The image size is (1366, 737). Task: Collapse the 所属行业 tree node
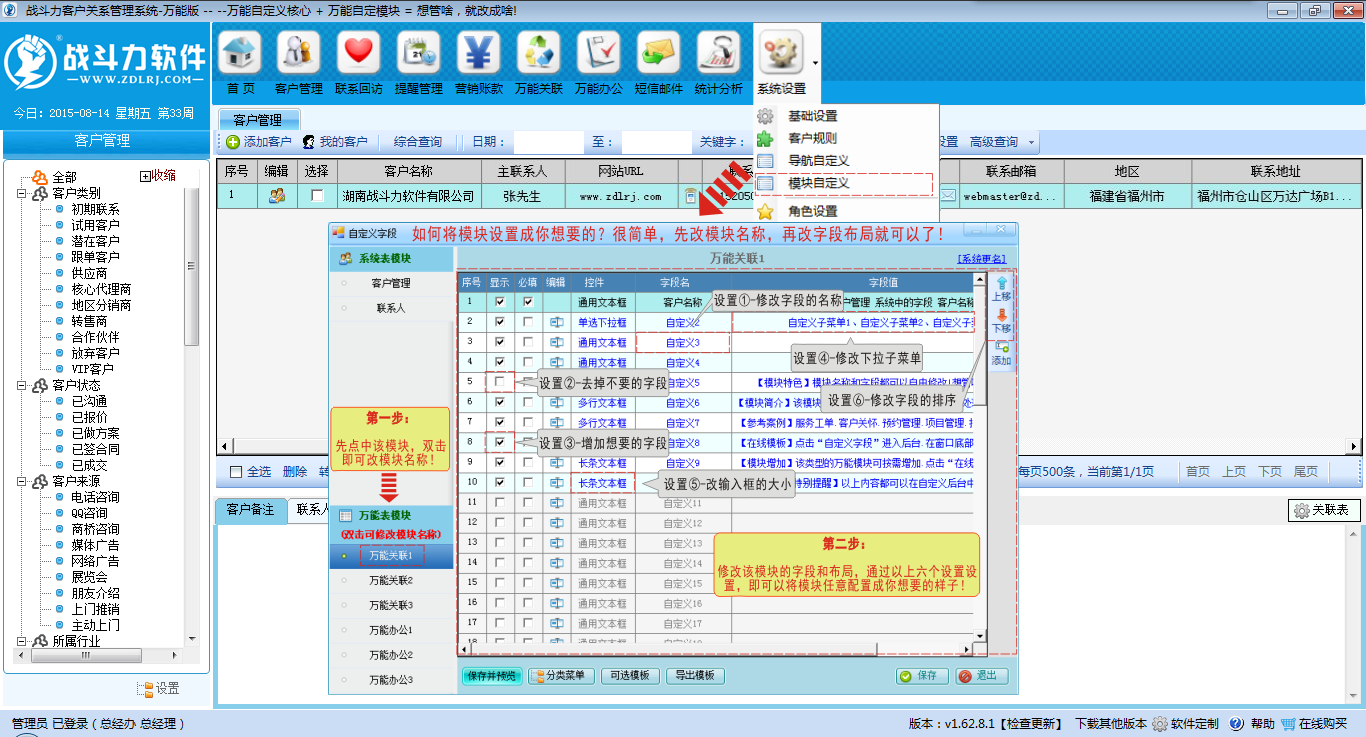21,641
